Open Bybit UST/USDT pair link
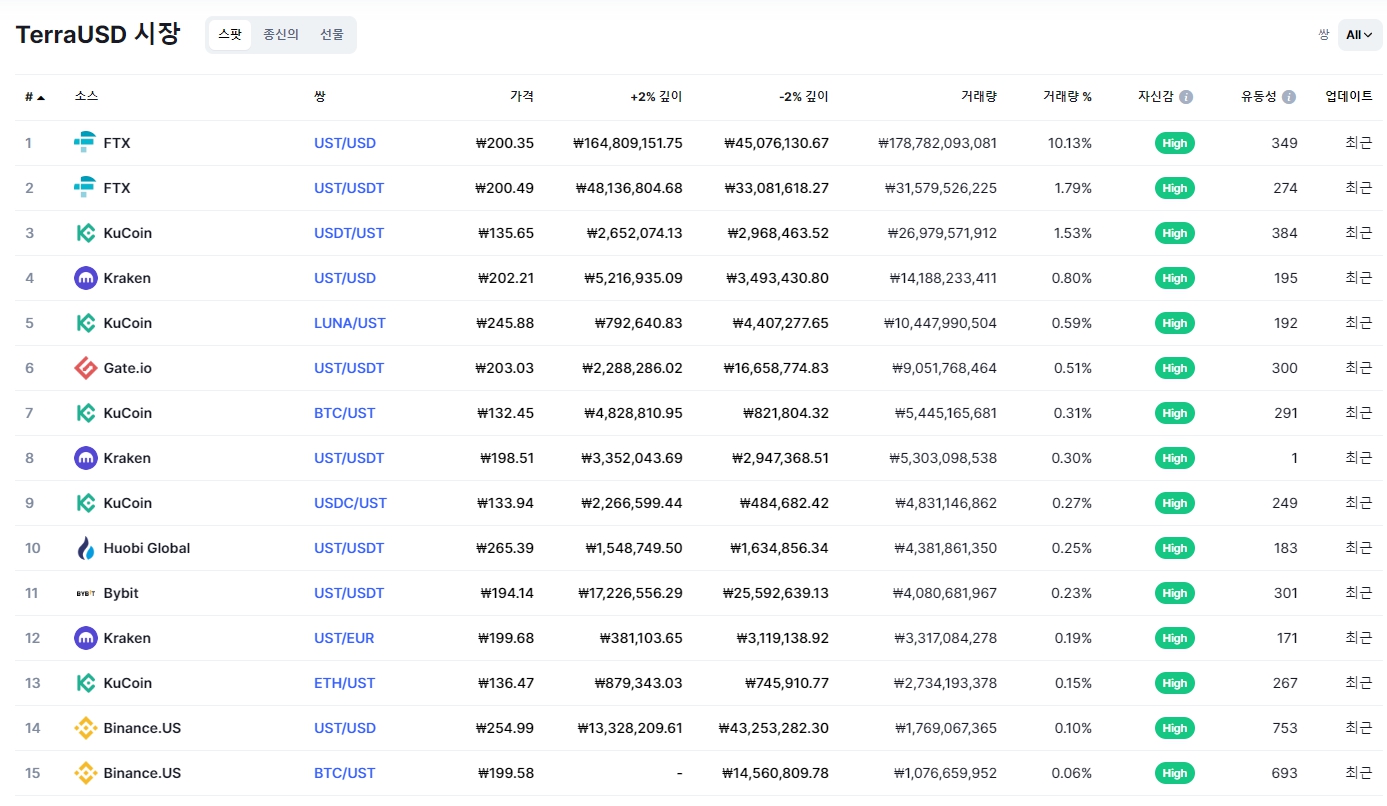The image size is (1387, 806). point(349,593)
